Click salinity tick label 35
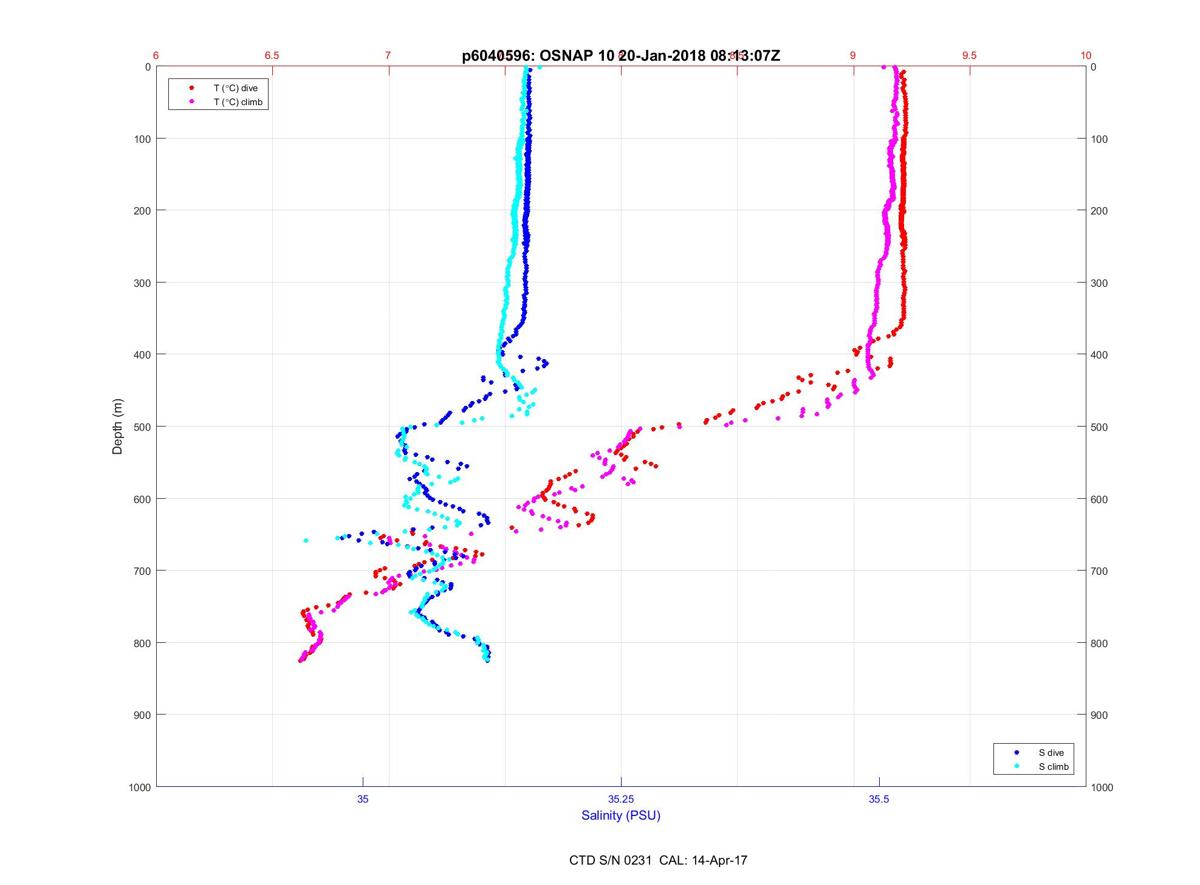This screenshot has height=885, width=1200. [x=363, y=800]
